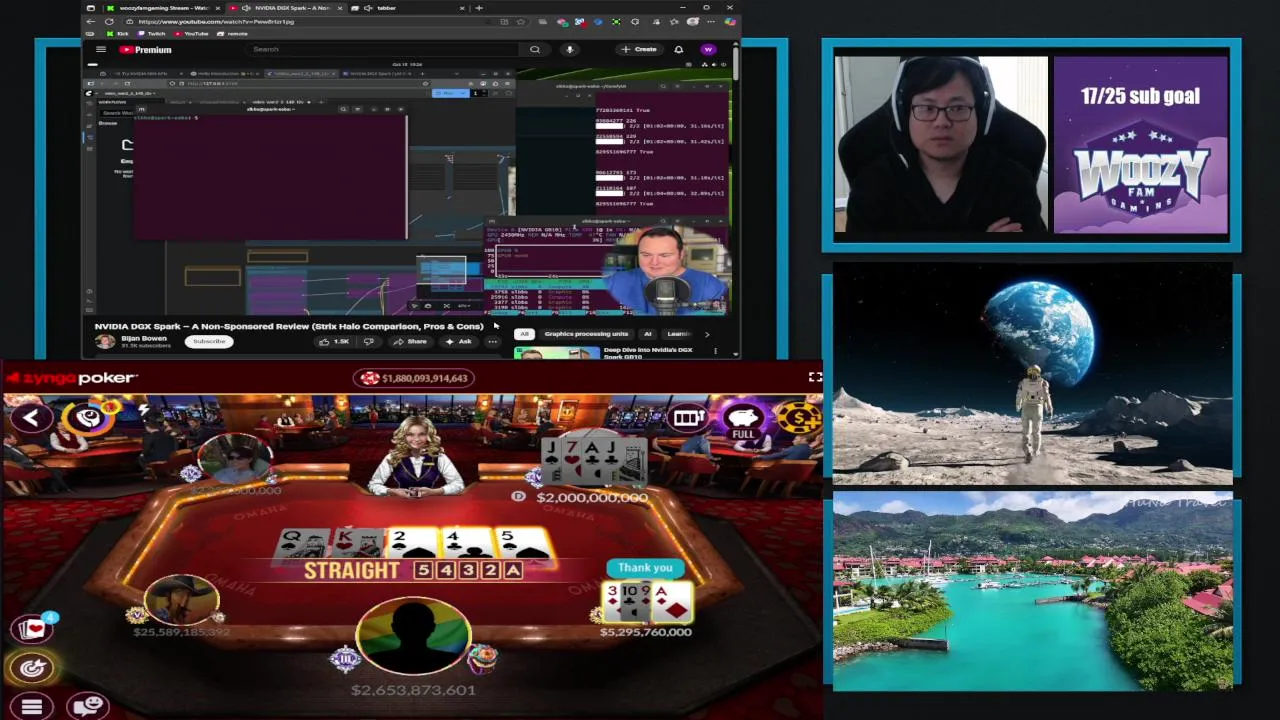This screenshot has height=720, width=1280.
Task: Open the YouTube bookmark in bookmarks bar
Action: pyautogui.click(x=192, y=34)
